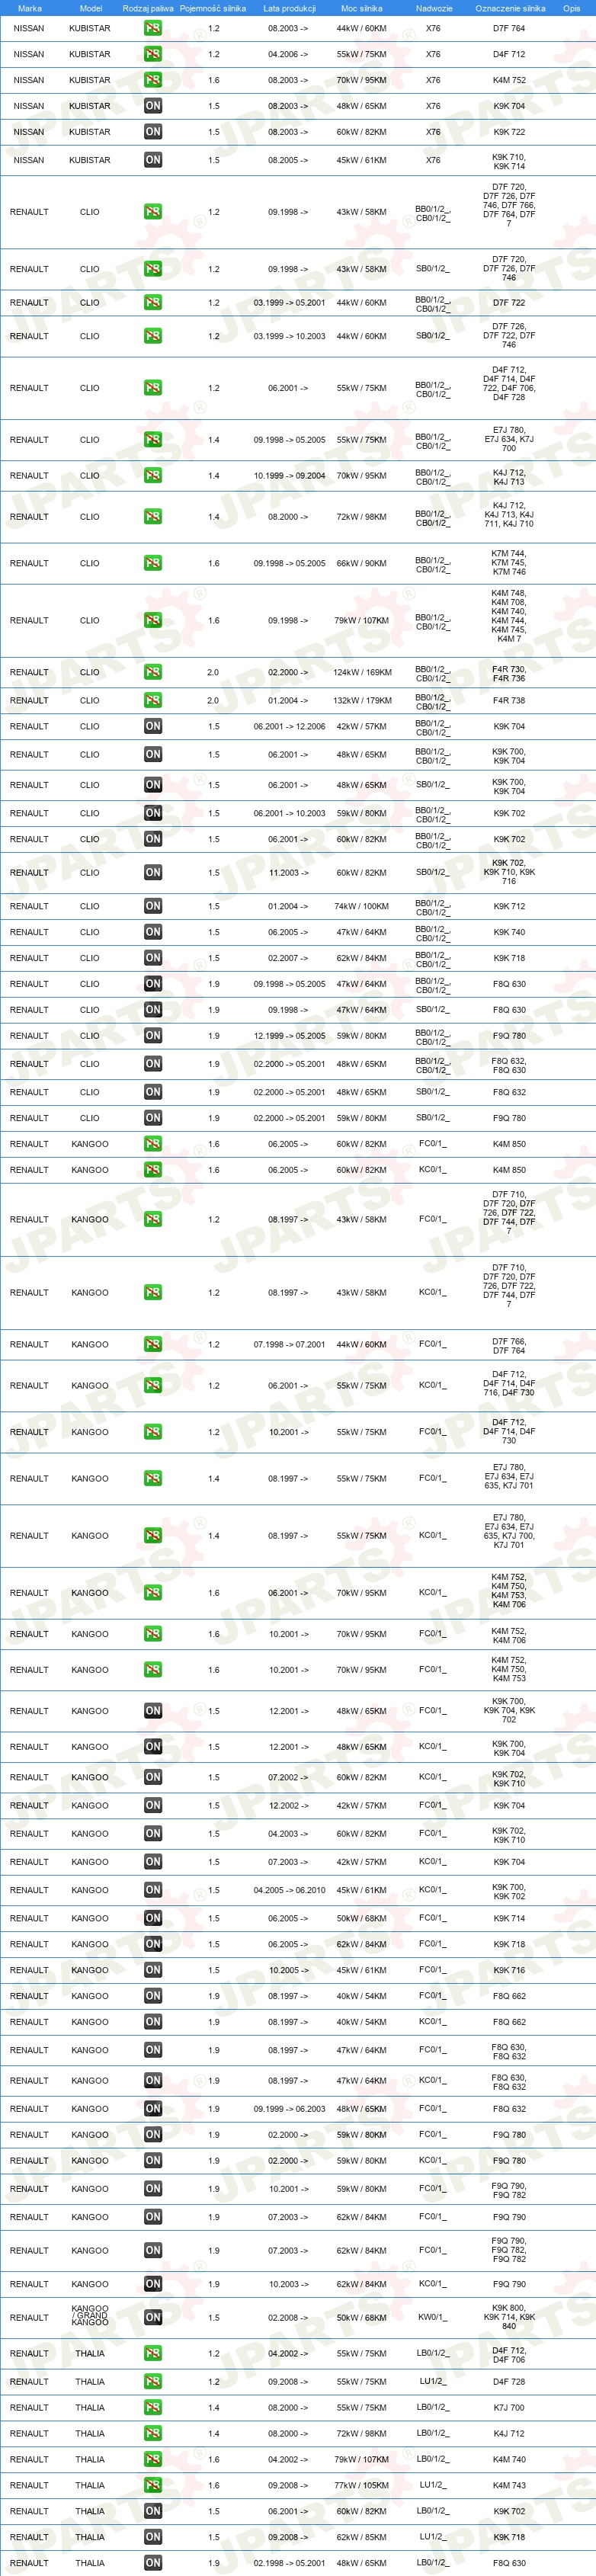
Task: Click the diesel ON icon in Kubistar K9K 704 row
Action: (153, 106)
